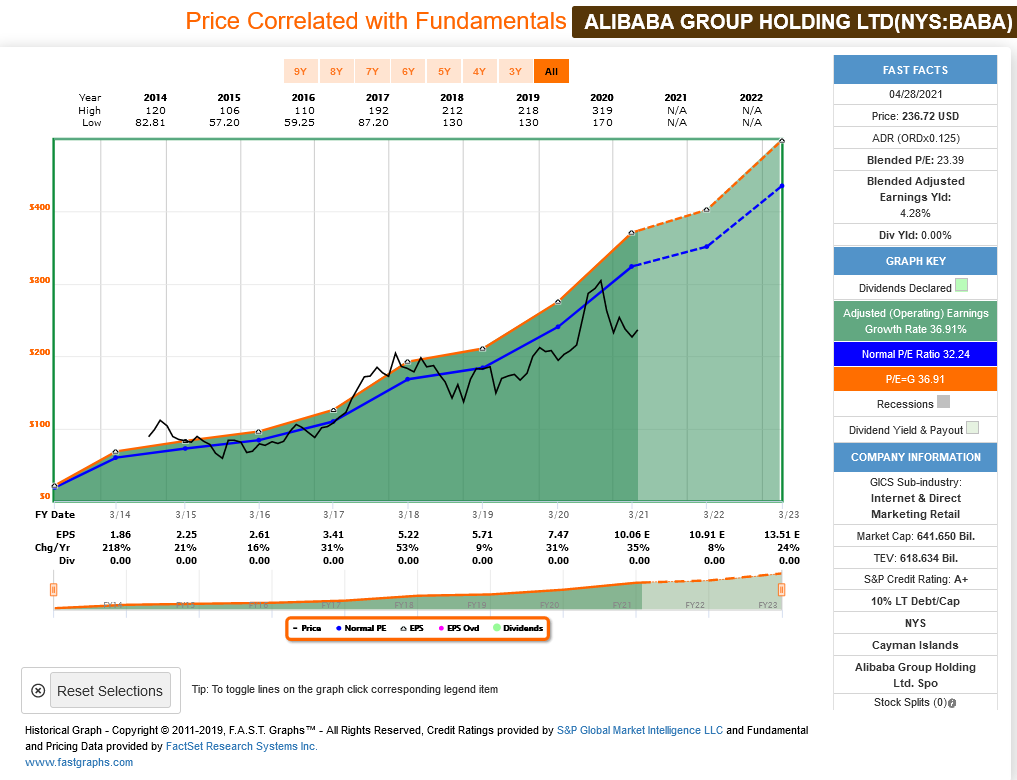This screenshot has width=1017, height=780.
Task: Click the EPS value 5.22
Action: tap(409, 535)
